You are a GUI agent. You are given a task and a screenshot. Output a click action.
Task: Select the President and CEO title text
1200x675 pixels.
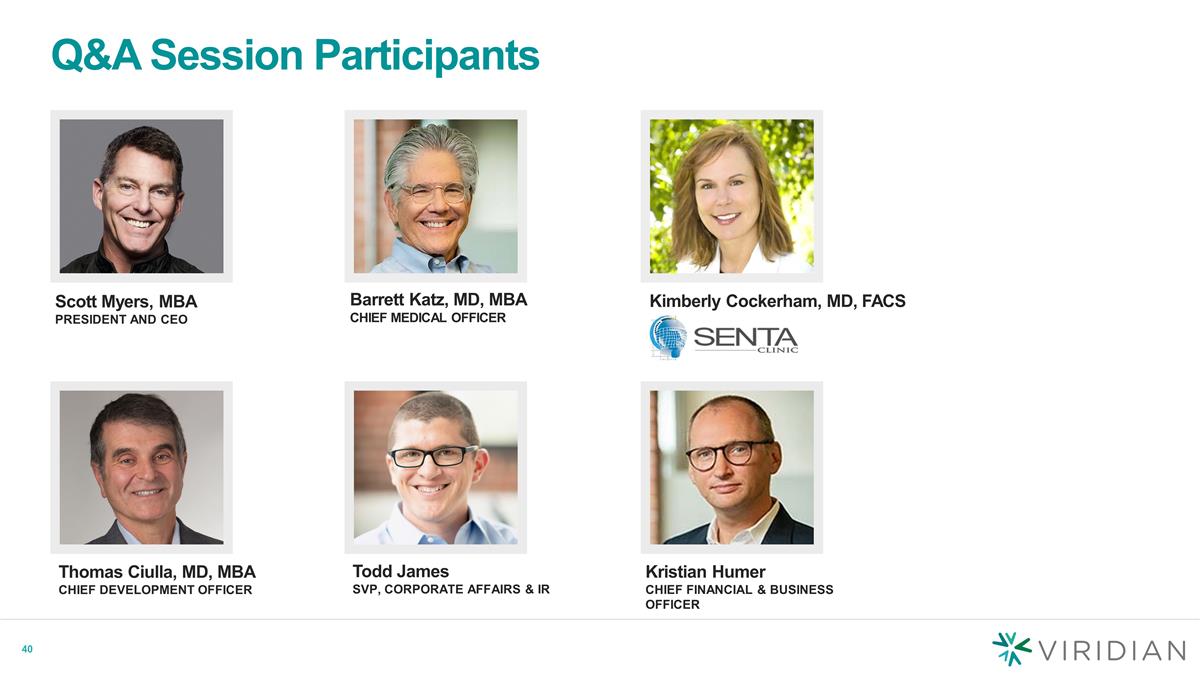(x=121, y=320)
